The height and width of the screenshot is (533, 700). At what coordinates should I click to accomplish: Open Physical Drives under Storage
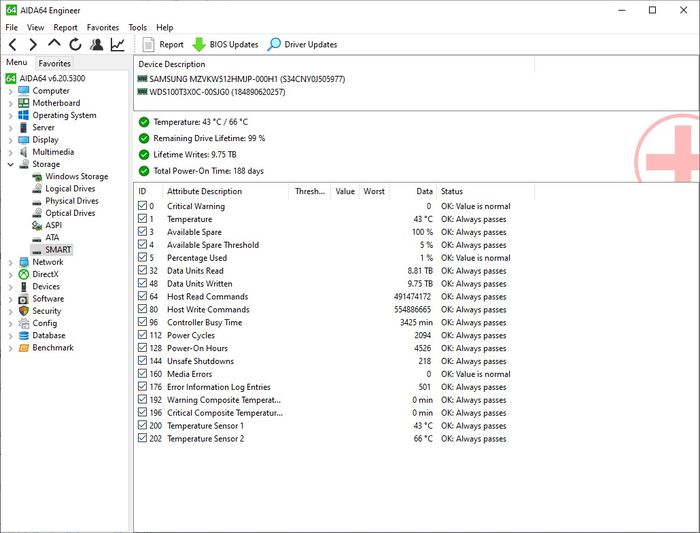(72, 201)
